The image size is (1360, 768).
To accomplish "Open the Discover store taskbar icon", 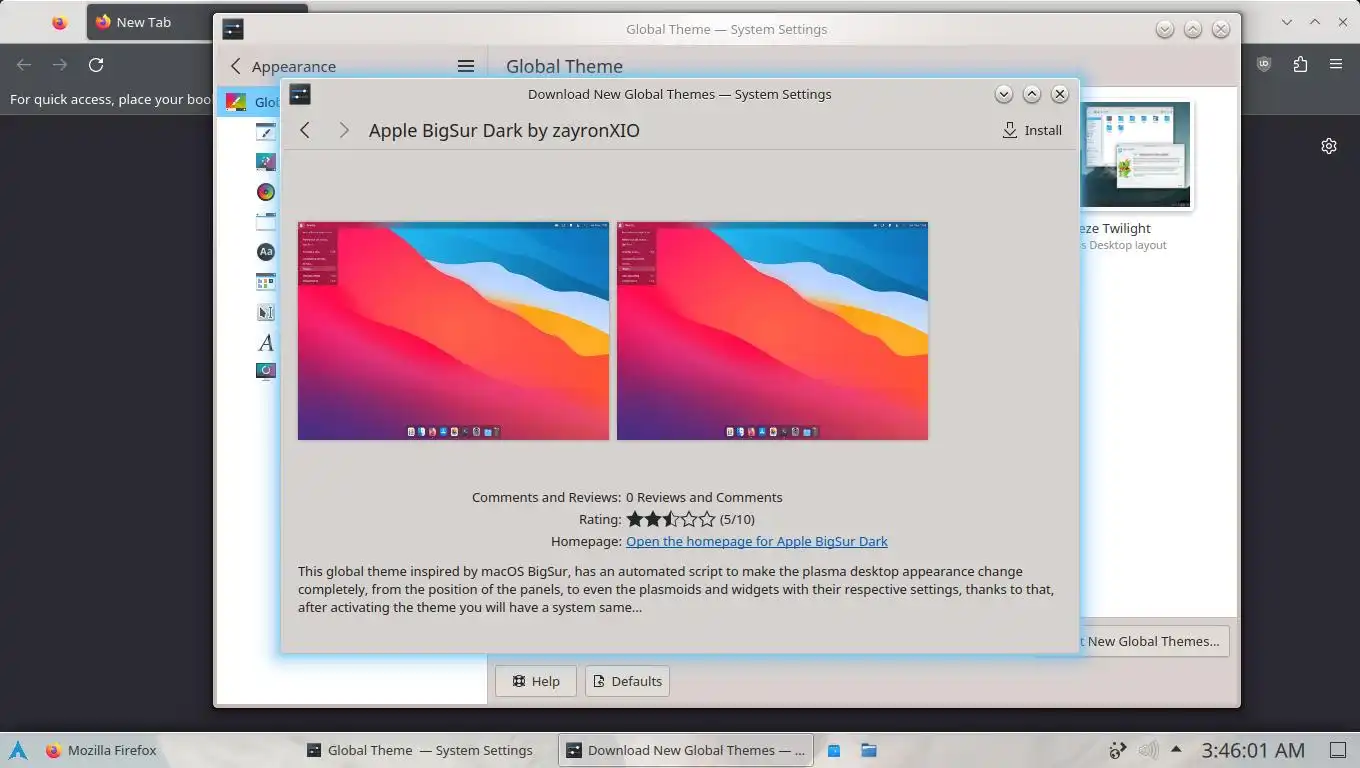I will click(x=834, y=750).
